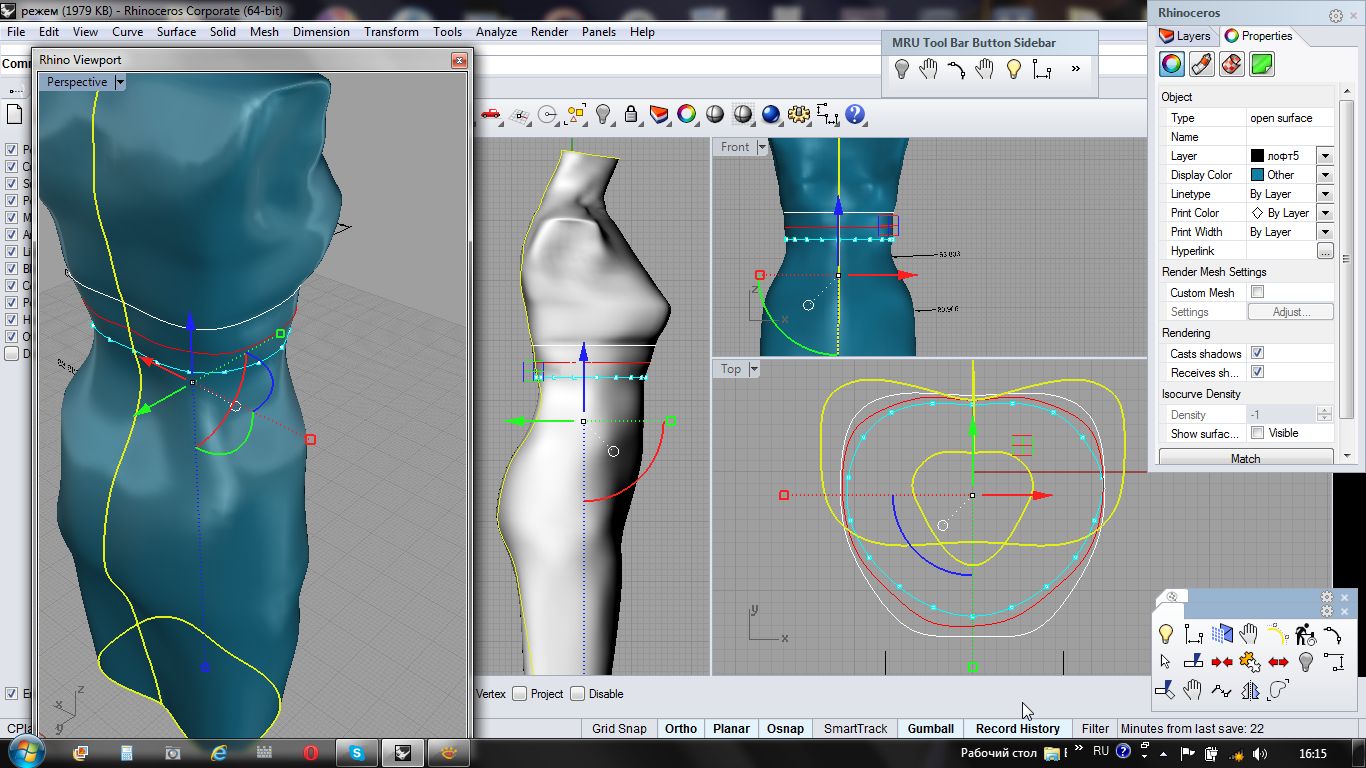Open the Surface menu
Screen dimensions: 1366x768
(176, 32)
